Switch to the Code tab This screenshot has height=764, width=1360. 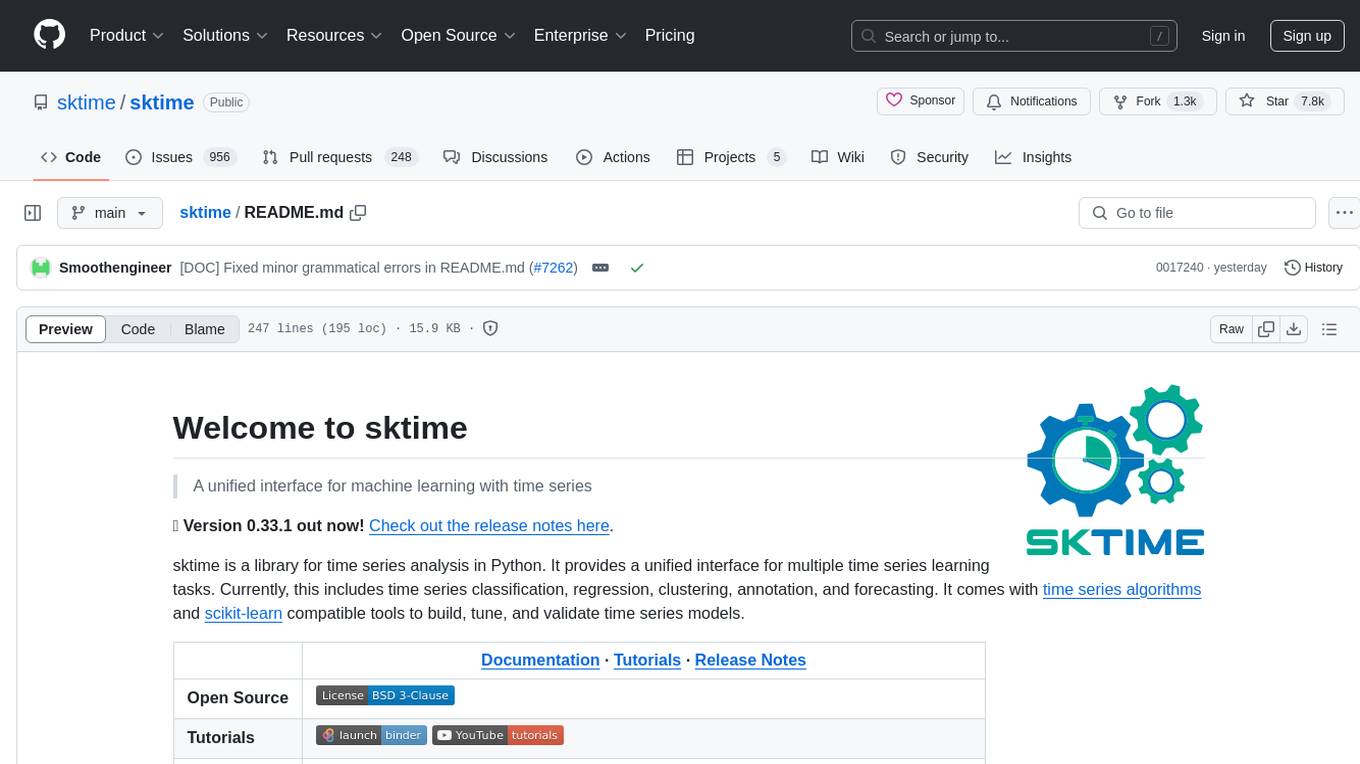click(71, 157)
